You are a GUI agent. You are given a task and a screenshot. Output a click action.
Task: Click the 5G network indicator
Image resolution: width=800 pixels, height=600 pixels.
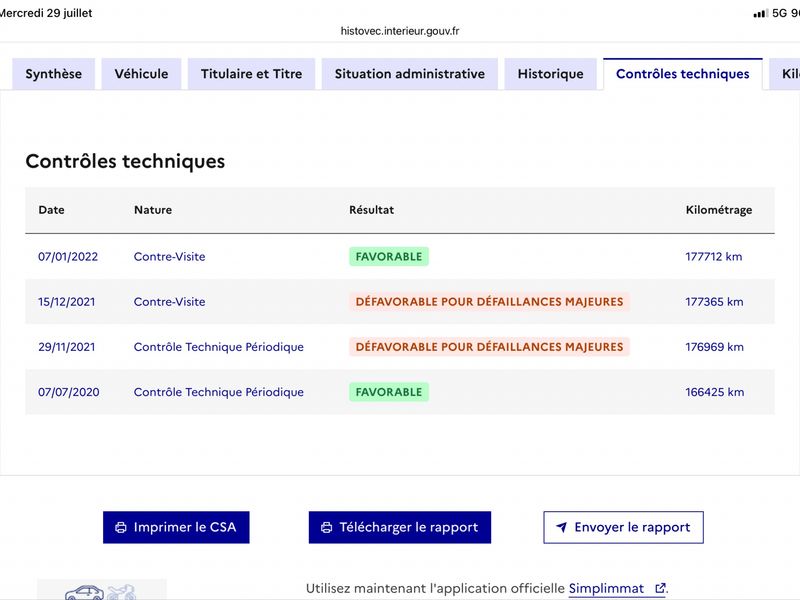point(779,13)
